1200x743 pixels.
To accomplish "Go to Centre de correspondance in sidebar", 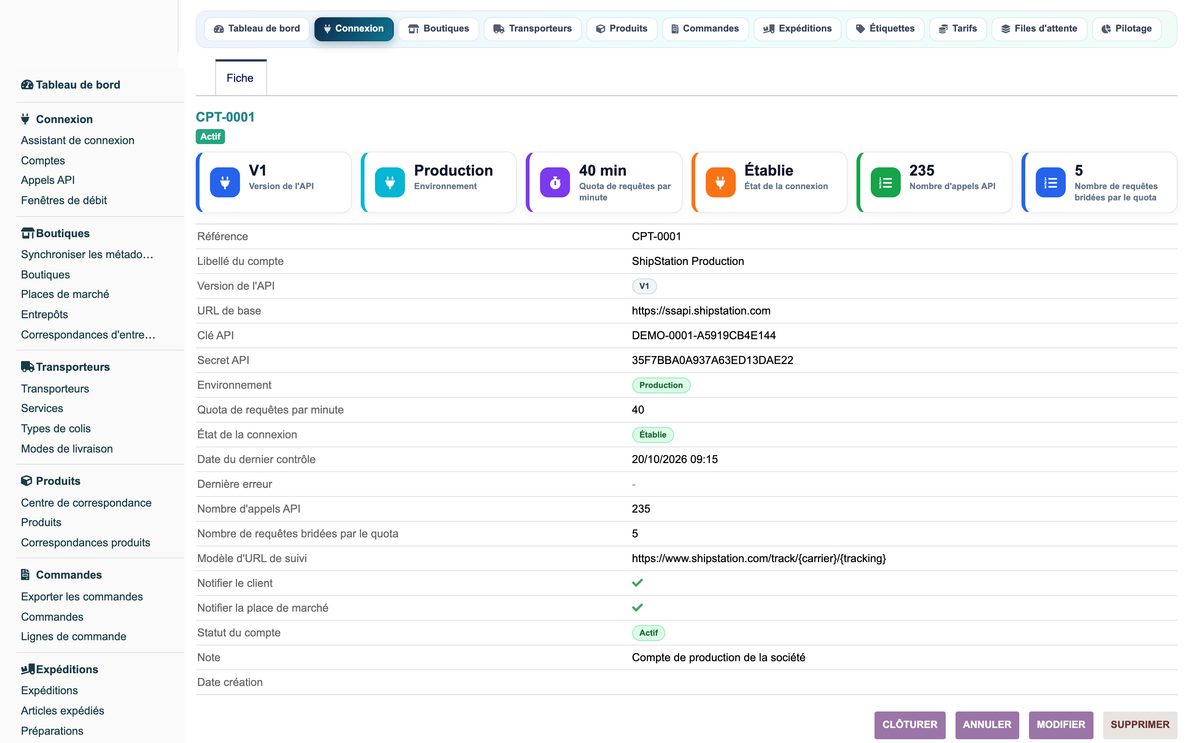I will (86, 503).
